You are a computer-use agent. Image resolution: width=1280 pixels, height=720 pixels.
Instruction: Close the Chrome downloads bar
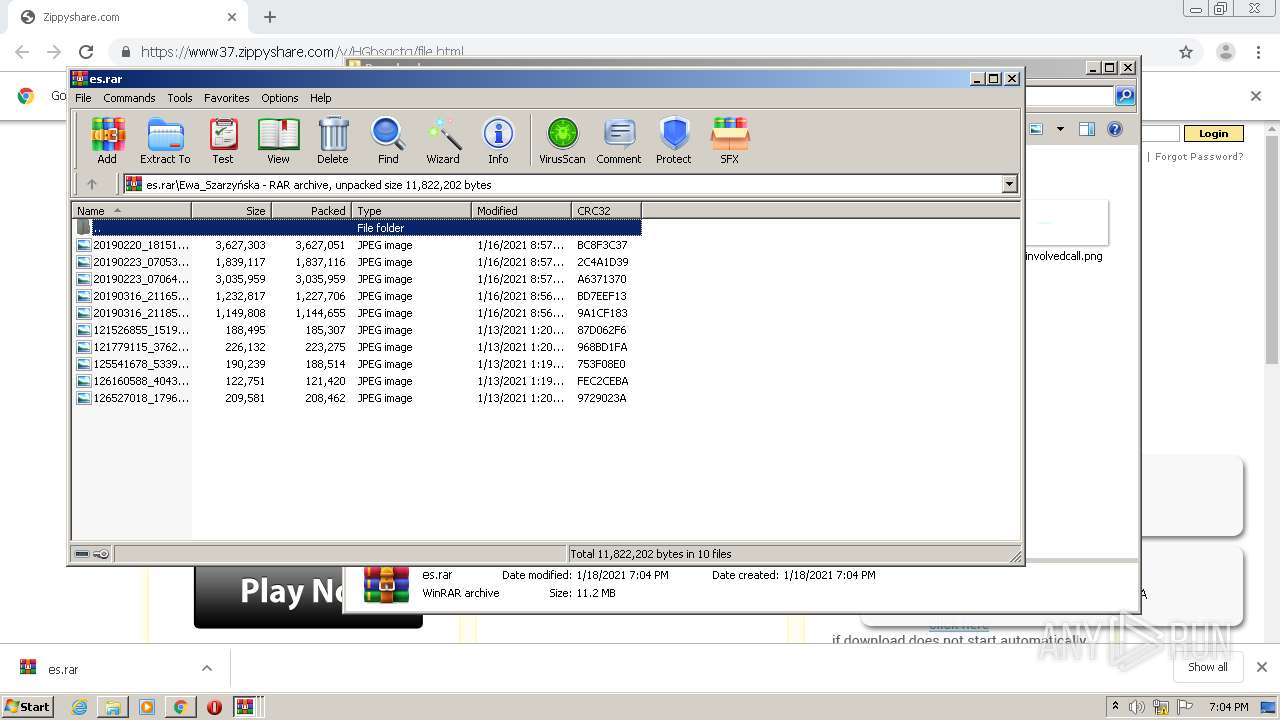[x=1261, y=667]
